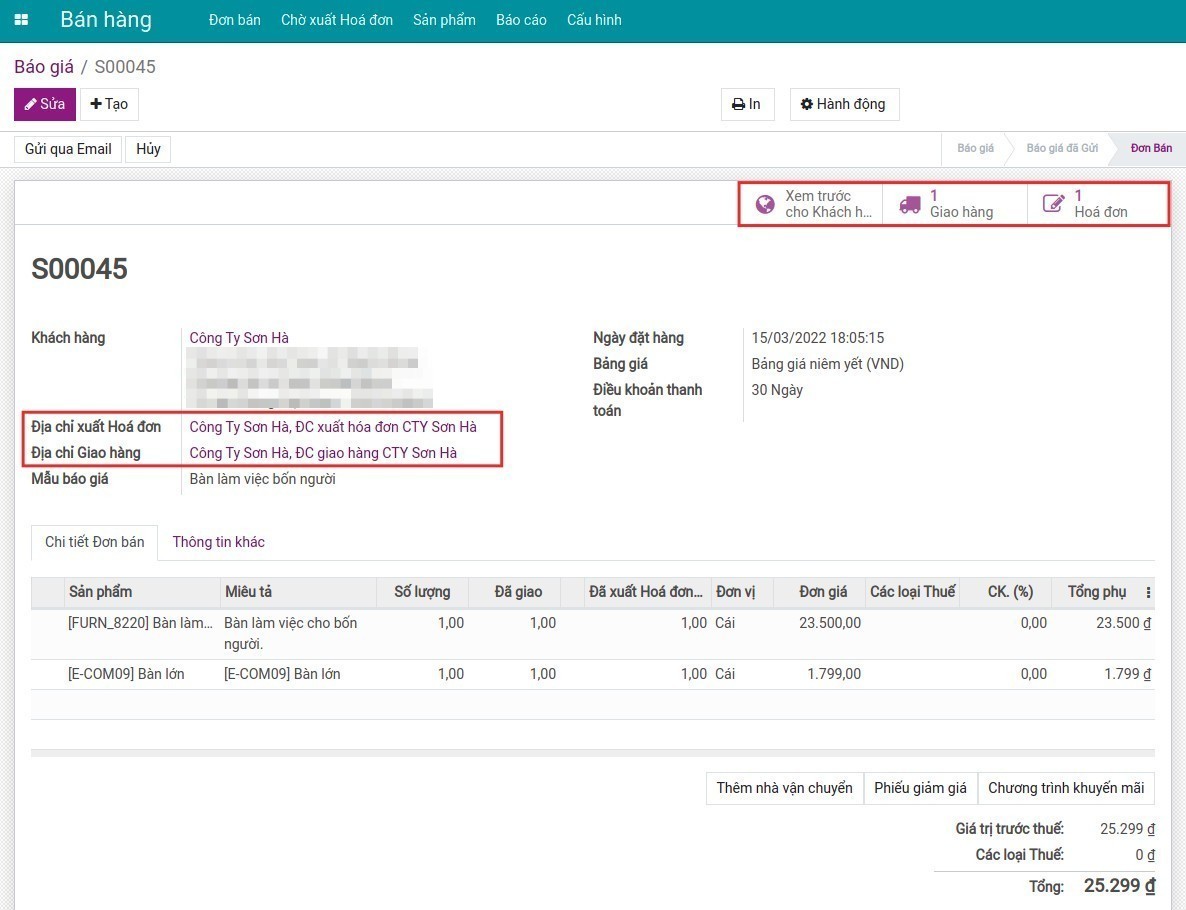Click unit price 1.799,00

click(x=834, y=674)
